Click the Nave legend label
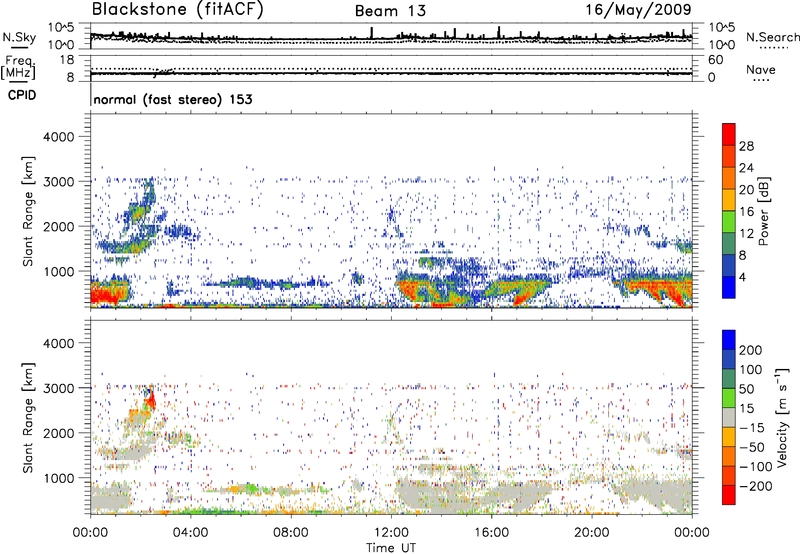This screenshot has height=554, width=800. pyautogui.click(x=761, y=69)
